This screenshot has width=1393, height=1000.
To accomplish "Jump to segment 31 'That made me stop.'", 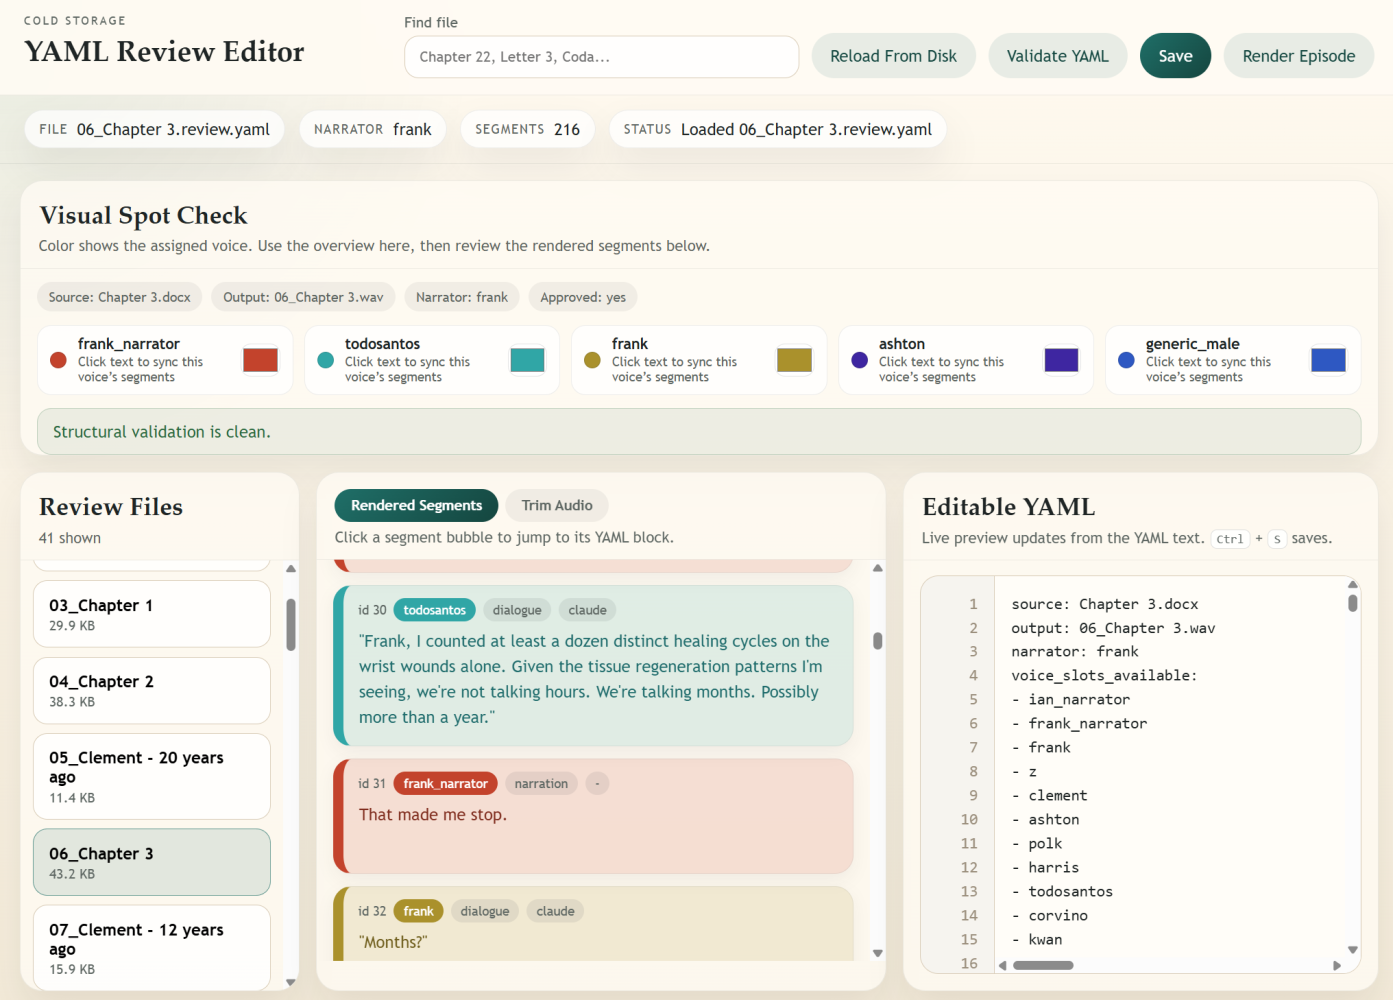I will click(x=433, y=815).
